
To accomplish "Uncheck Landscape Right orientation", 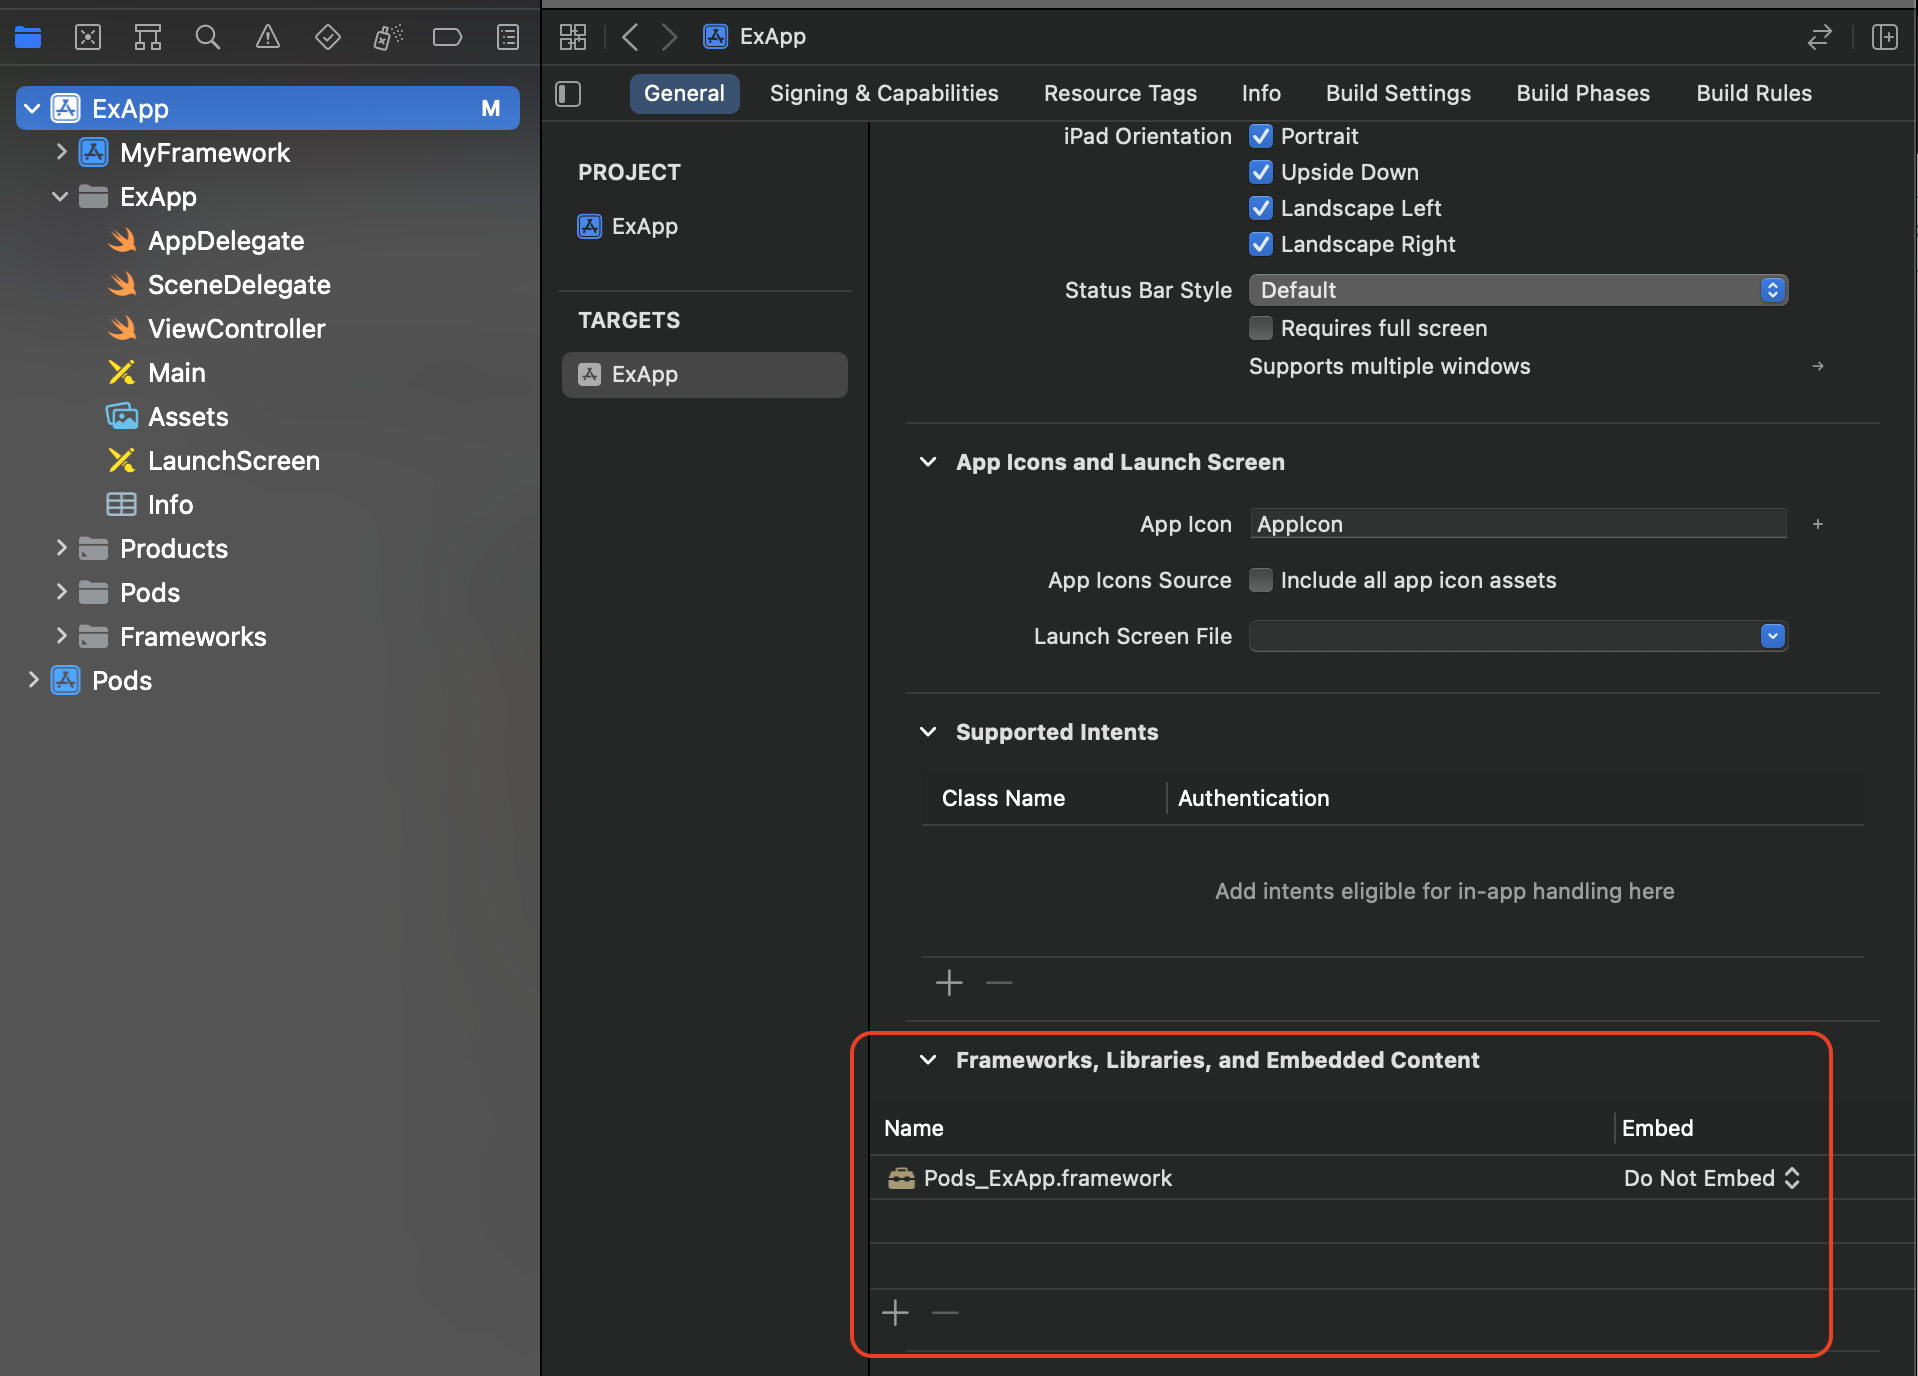I will [x=1261, y=244].
